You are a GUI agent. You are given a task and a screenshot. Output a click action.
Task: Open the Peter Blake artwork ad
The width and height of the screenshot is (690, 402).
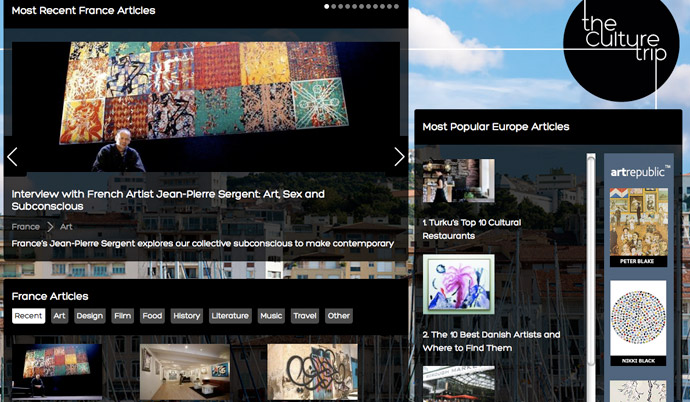pos(639,224)
